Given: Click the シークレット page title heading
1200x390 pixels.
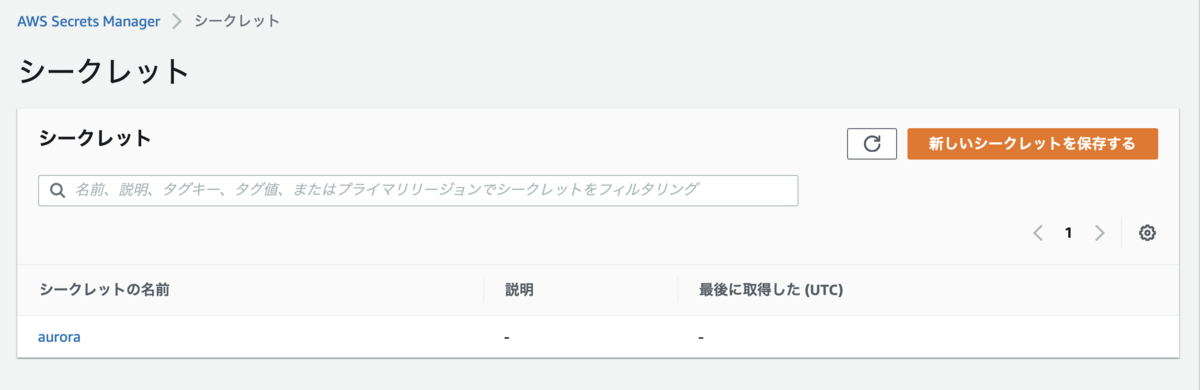Looking at the screenshot, I should [103, 72].
